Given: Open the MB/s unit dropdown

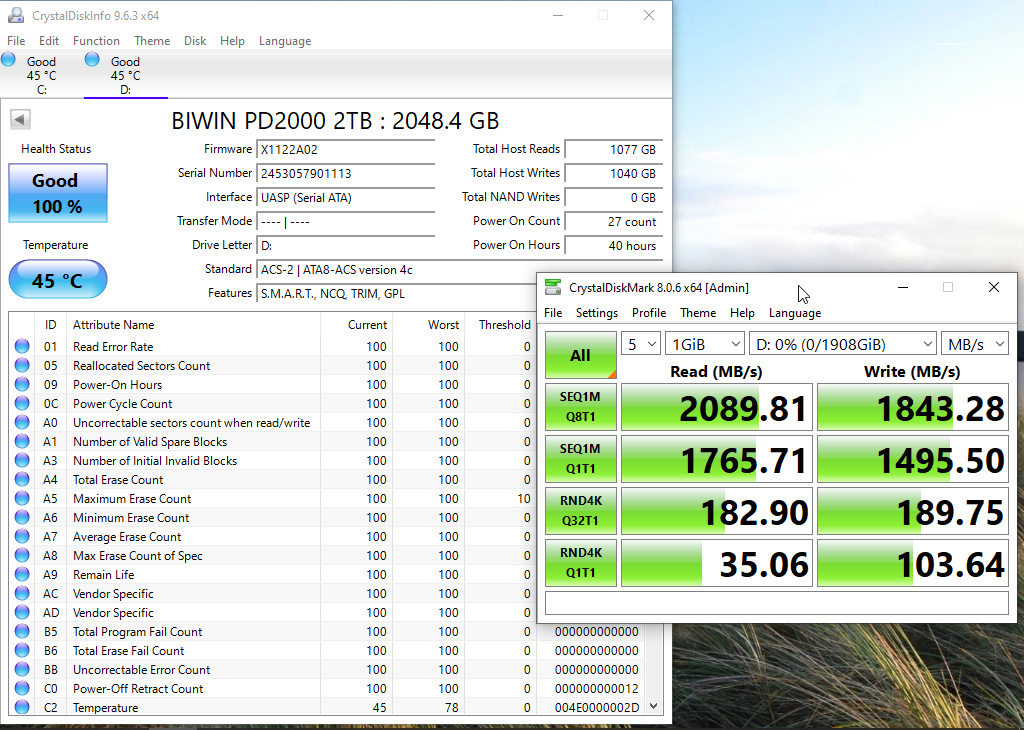Looking at the screenshot, I should click(x=974, y=344).
